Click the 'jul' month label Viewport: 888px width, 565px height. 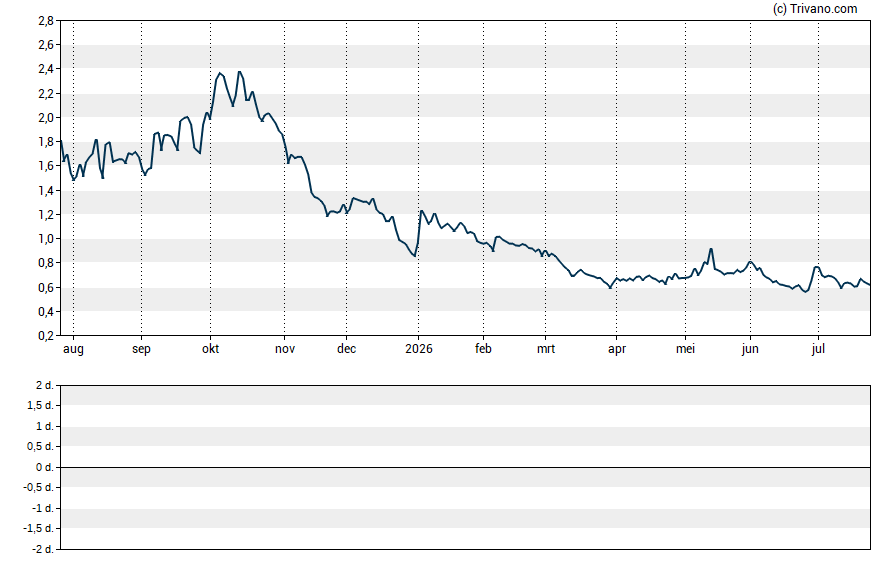pos(818,349)
